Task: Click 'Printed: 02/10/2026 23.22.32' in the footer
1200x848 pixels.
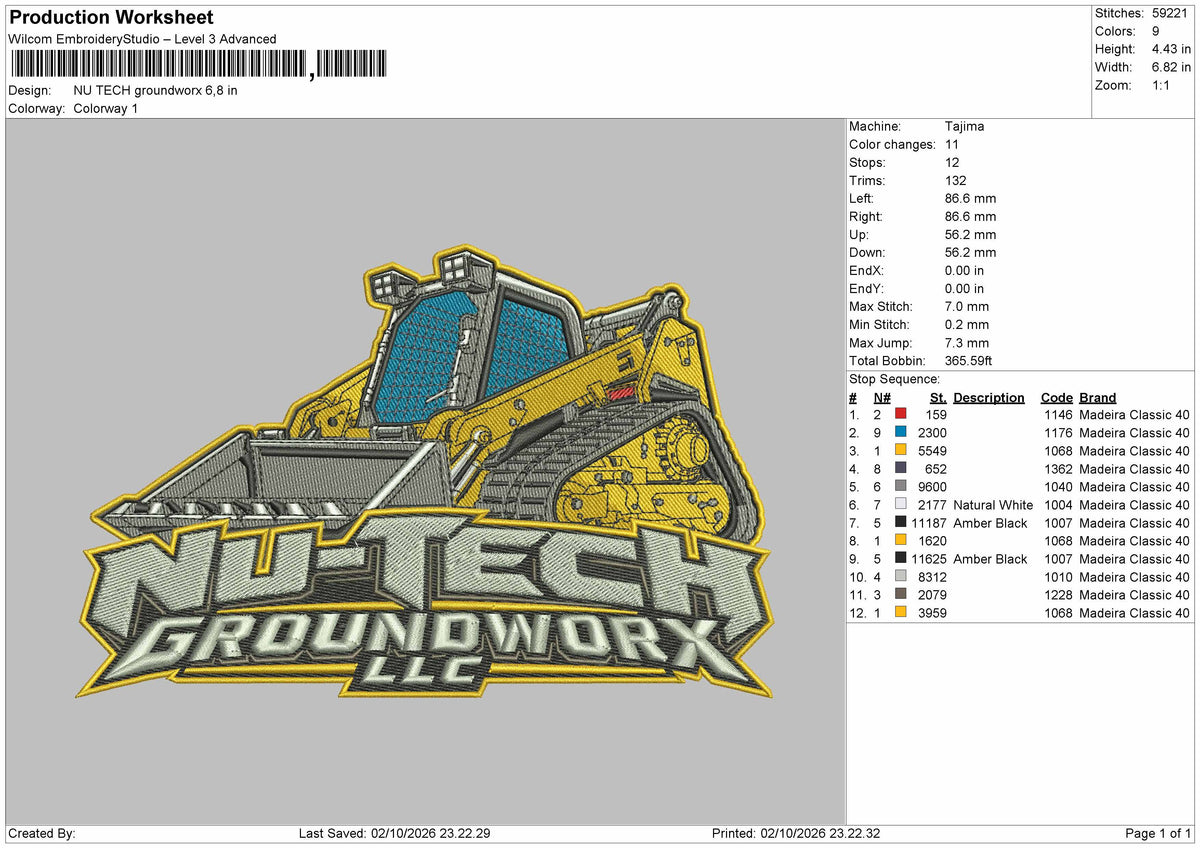Action: 796,834
